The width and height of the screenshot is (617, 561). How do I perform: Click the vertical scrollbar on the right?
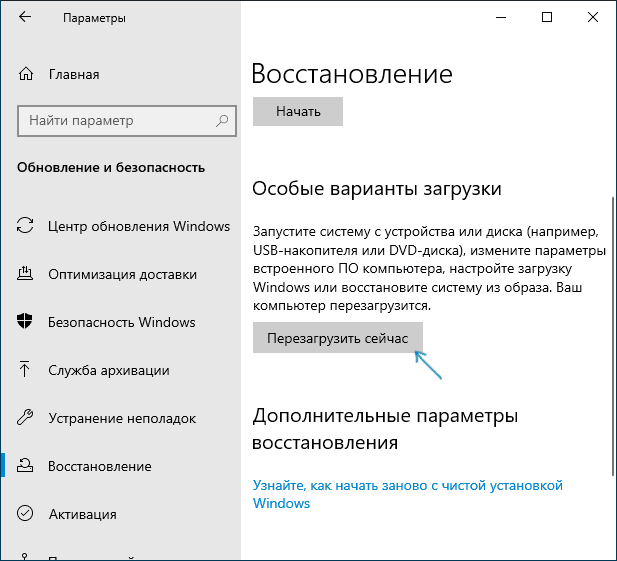[610, 300]
